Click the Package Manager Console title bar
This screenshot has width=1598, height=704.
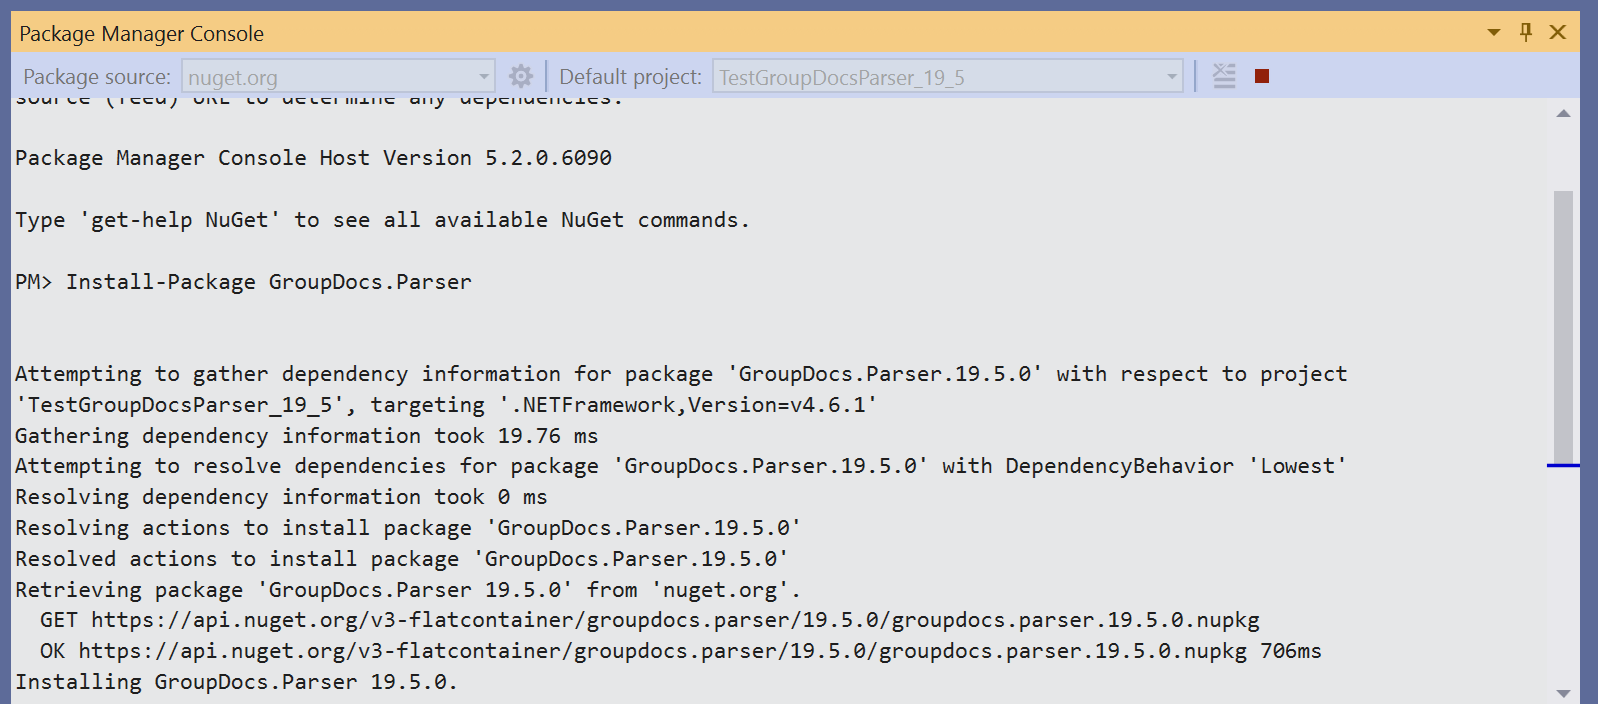(x=700, y=33)
